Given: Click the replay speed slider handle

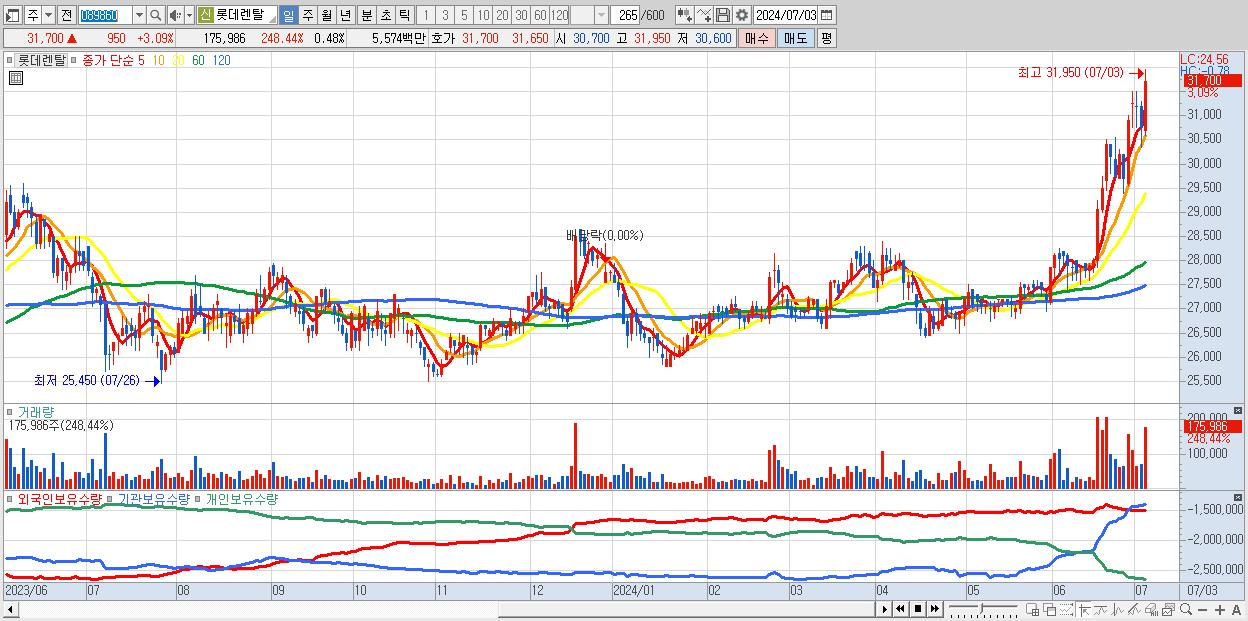Looking at the screenshot, I should point(981,609).
